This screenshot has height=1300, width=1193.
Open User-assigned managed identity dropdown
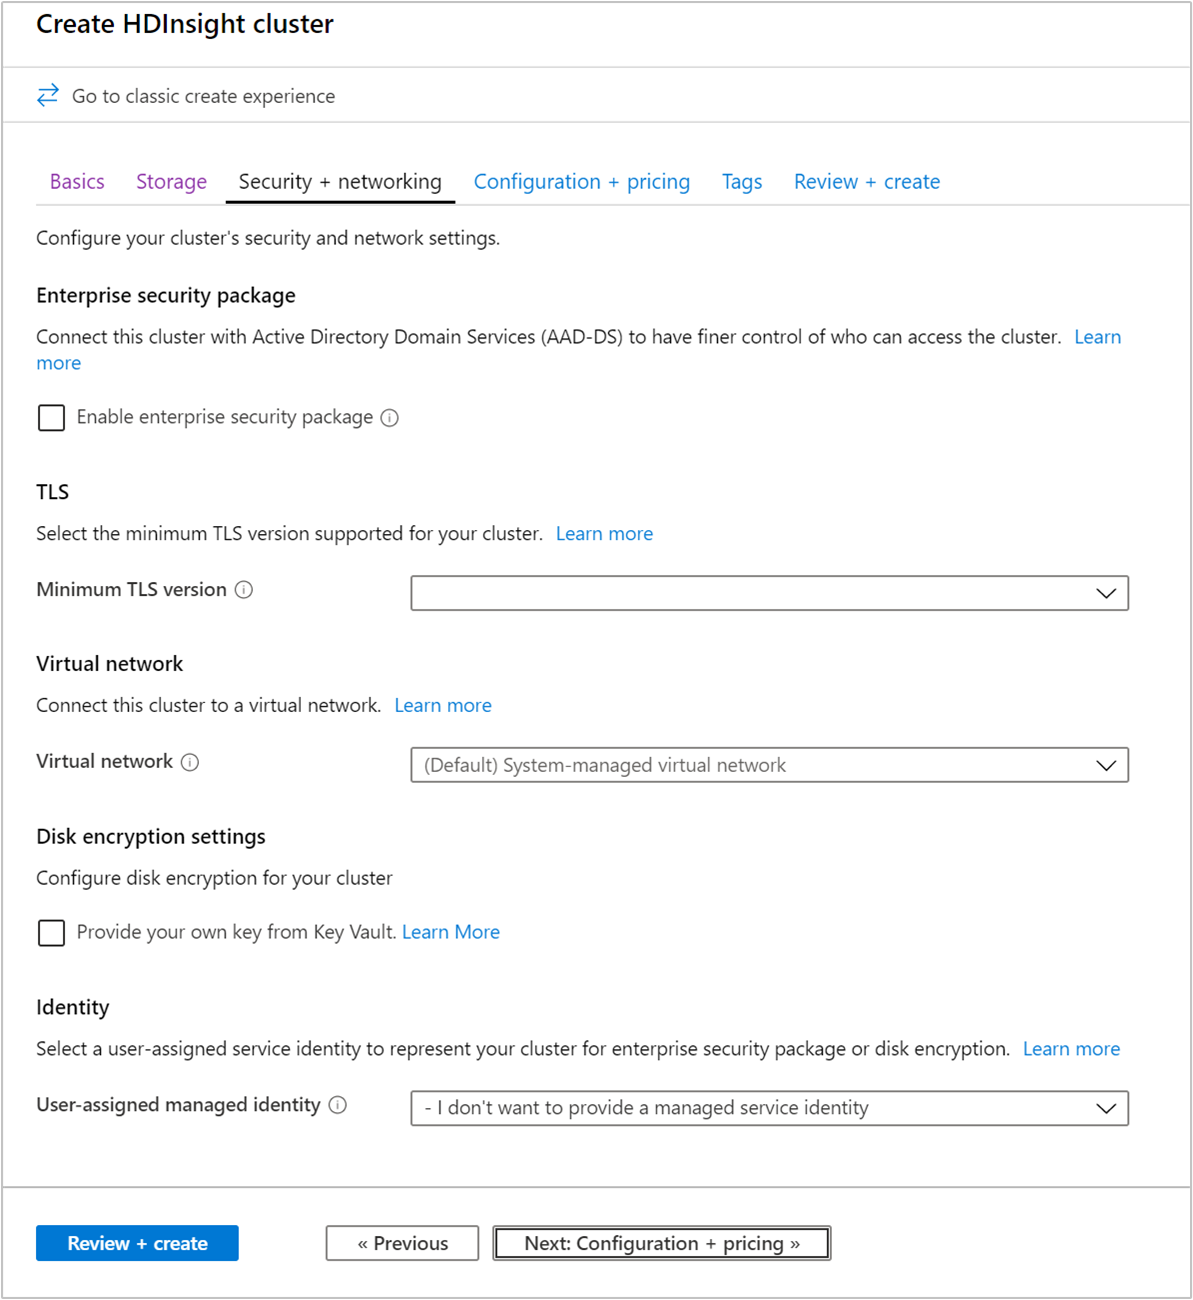768,1108
